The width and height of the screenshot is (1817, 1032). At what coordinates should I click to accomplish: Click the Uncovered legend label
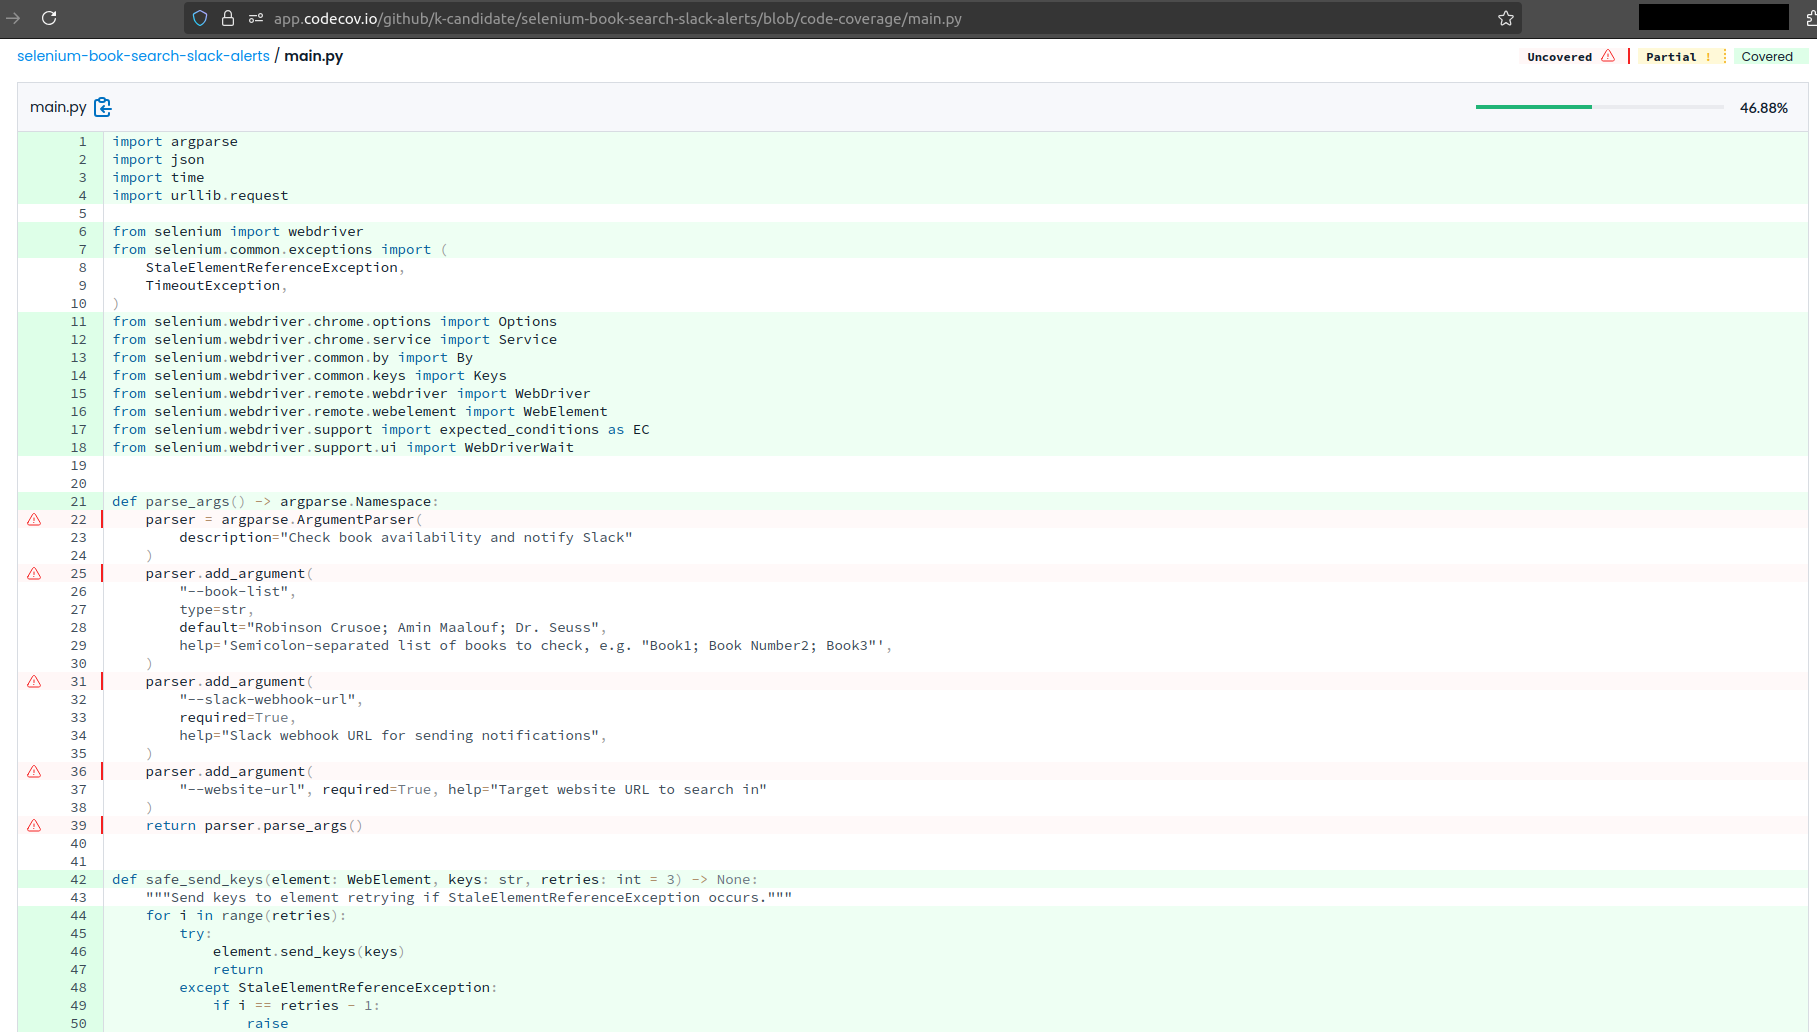[x=1559, y=57]
